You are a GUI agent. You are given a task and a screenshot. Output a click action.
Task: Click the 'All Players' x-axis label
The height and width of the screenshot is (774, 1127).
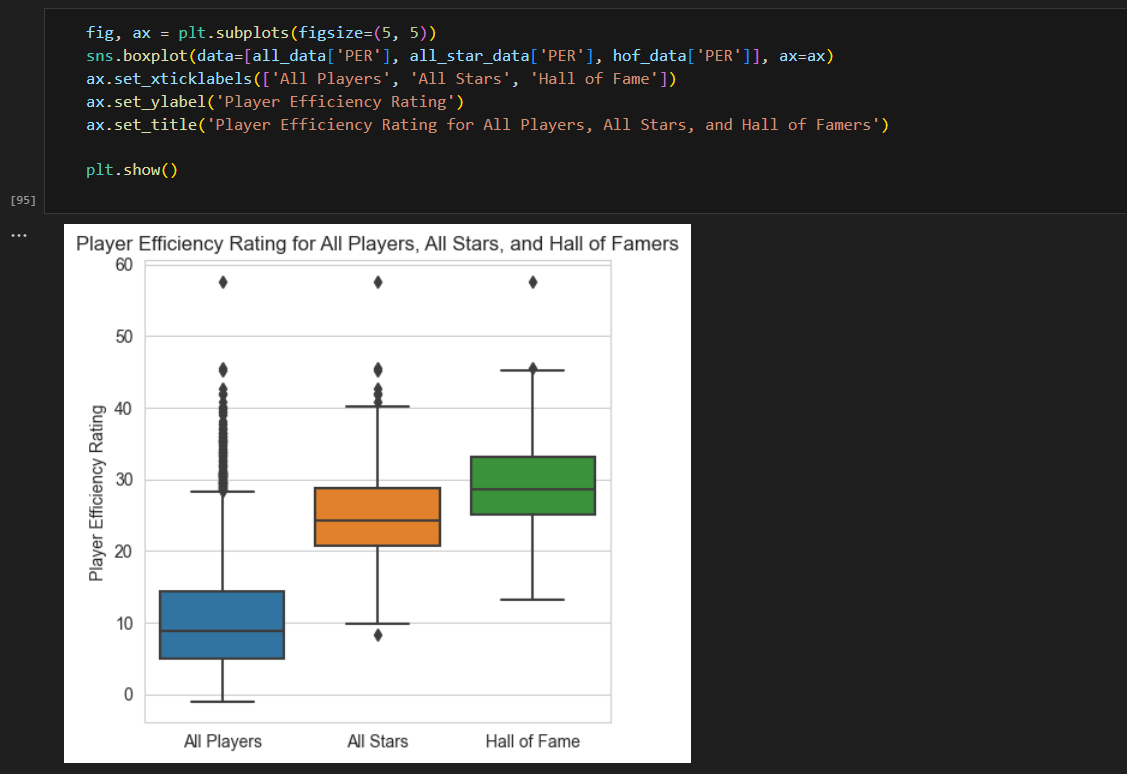[x=223, y=741]
